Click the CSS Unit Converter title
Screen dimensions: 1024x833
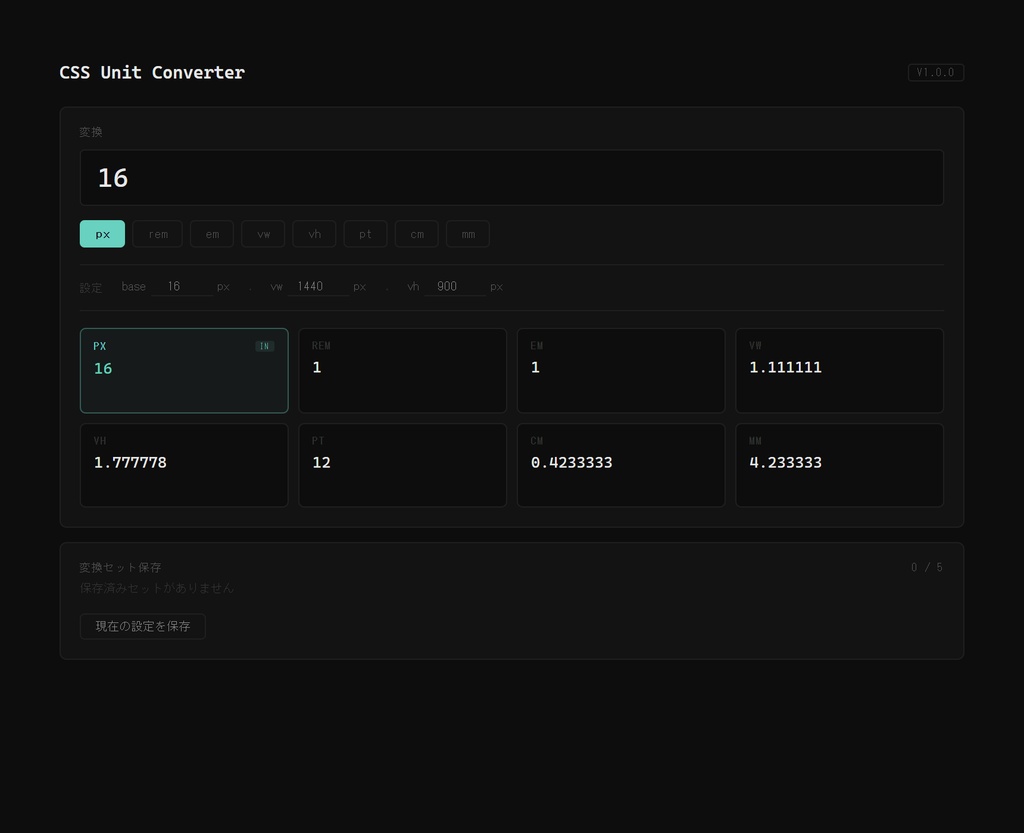152,72
